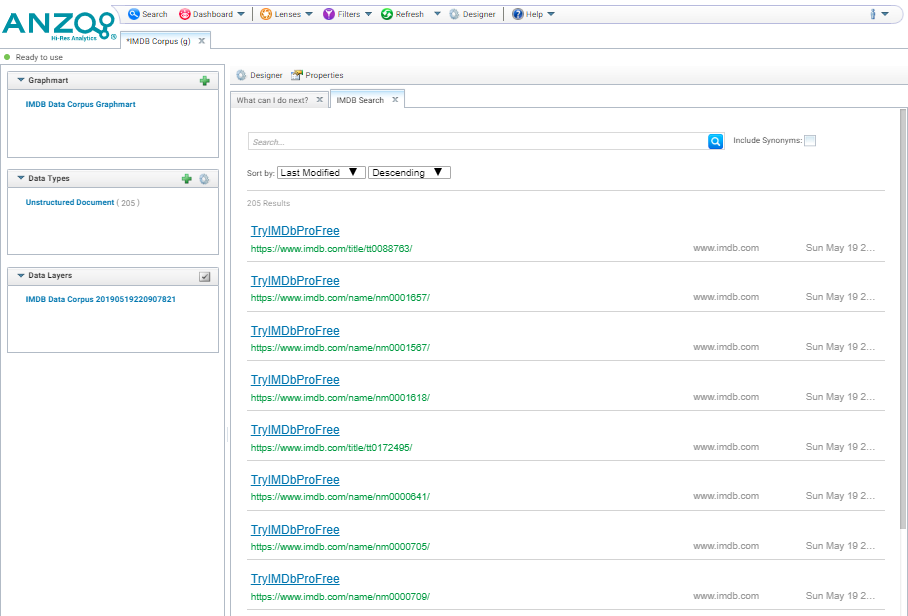908x616 pixels.
Task: Click the Search toolbar icon
Action: [x=134, y=14]
